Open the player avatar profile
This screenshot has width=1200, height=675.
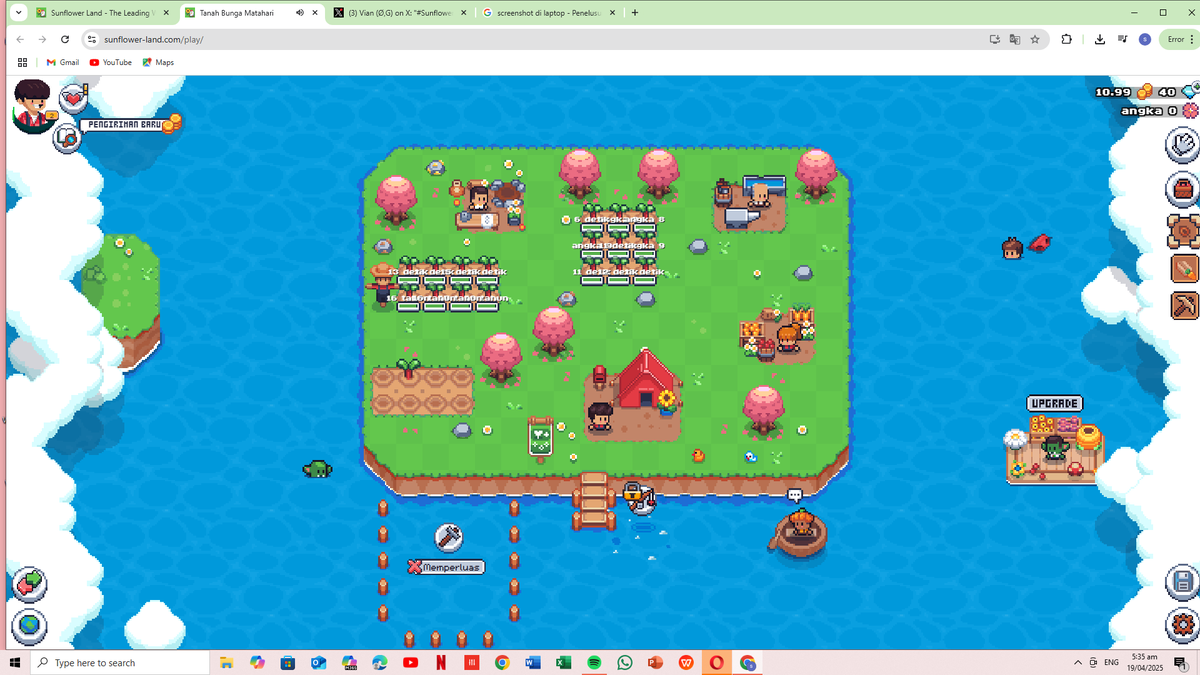click(33, 107)
